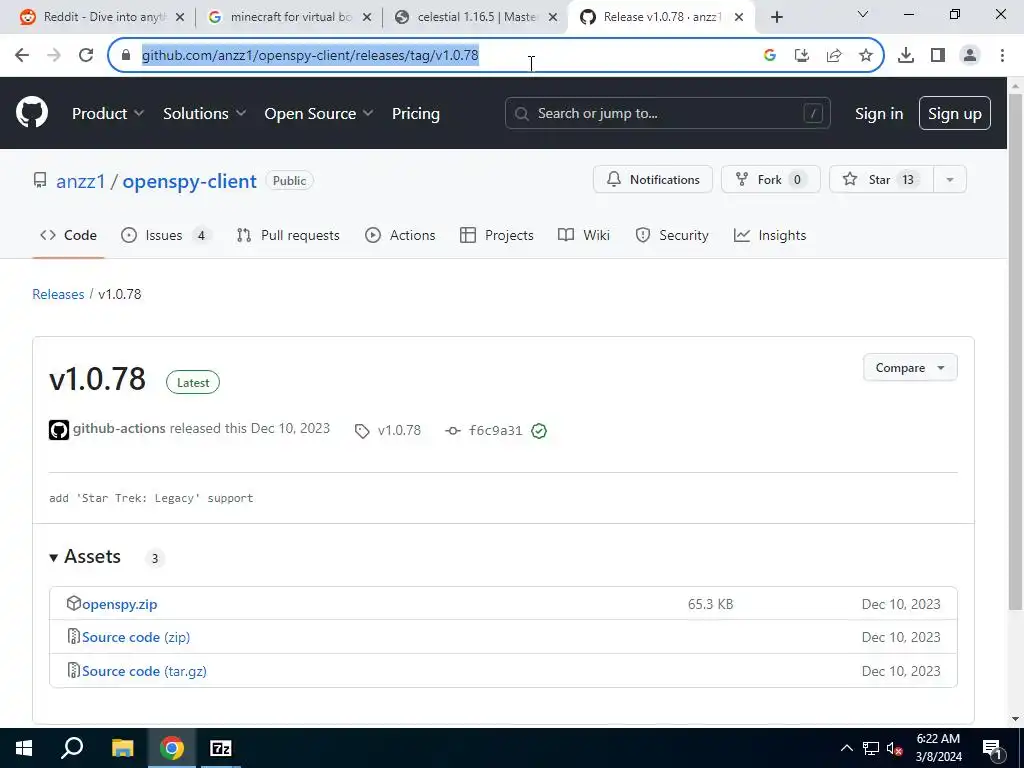
Task: Click the network tray icon
Action: 871,748
